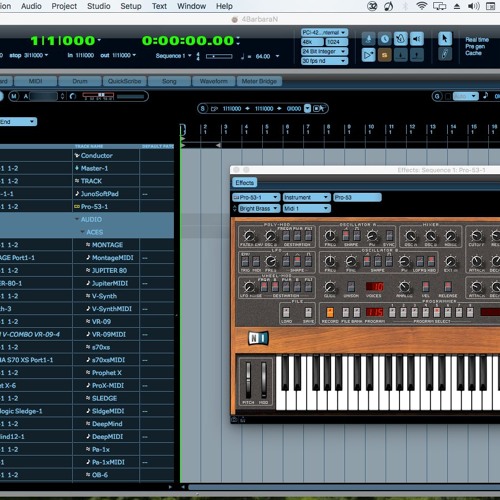Viewport: 500px width, 500px height.
Task: Toggle the Oscillator B LO FREQ switch
Action: pos(420,261)
